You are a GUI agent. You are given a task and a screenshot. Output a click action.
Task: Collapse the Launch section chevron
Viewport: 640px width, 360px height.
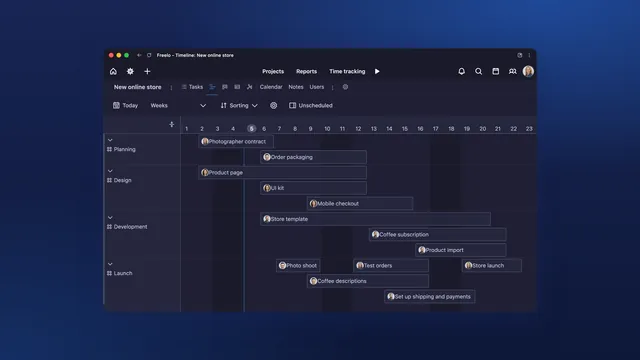(x=110, y=264)
